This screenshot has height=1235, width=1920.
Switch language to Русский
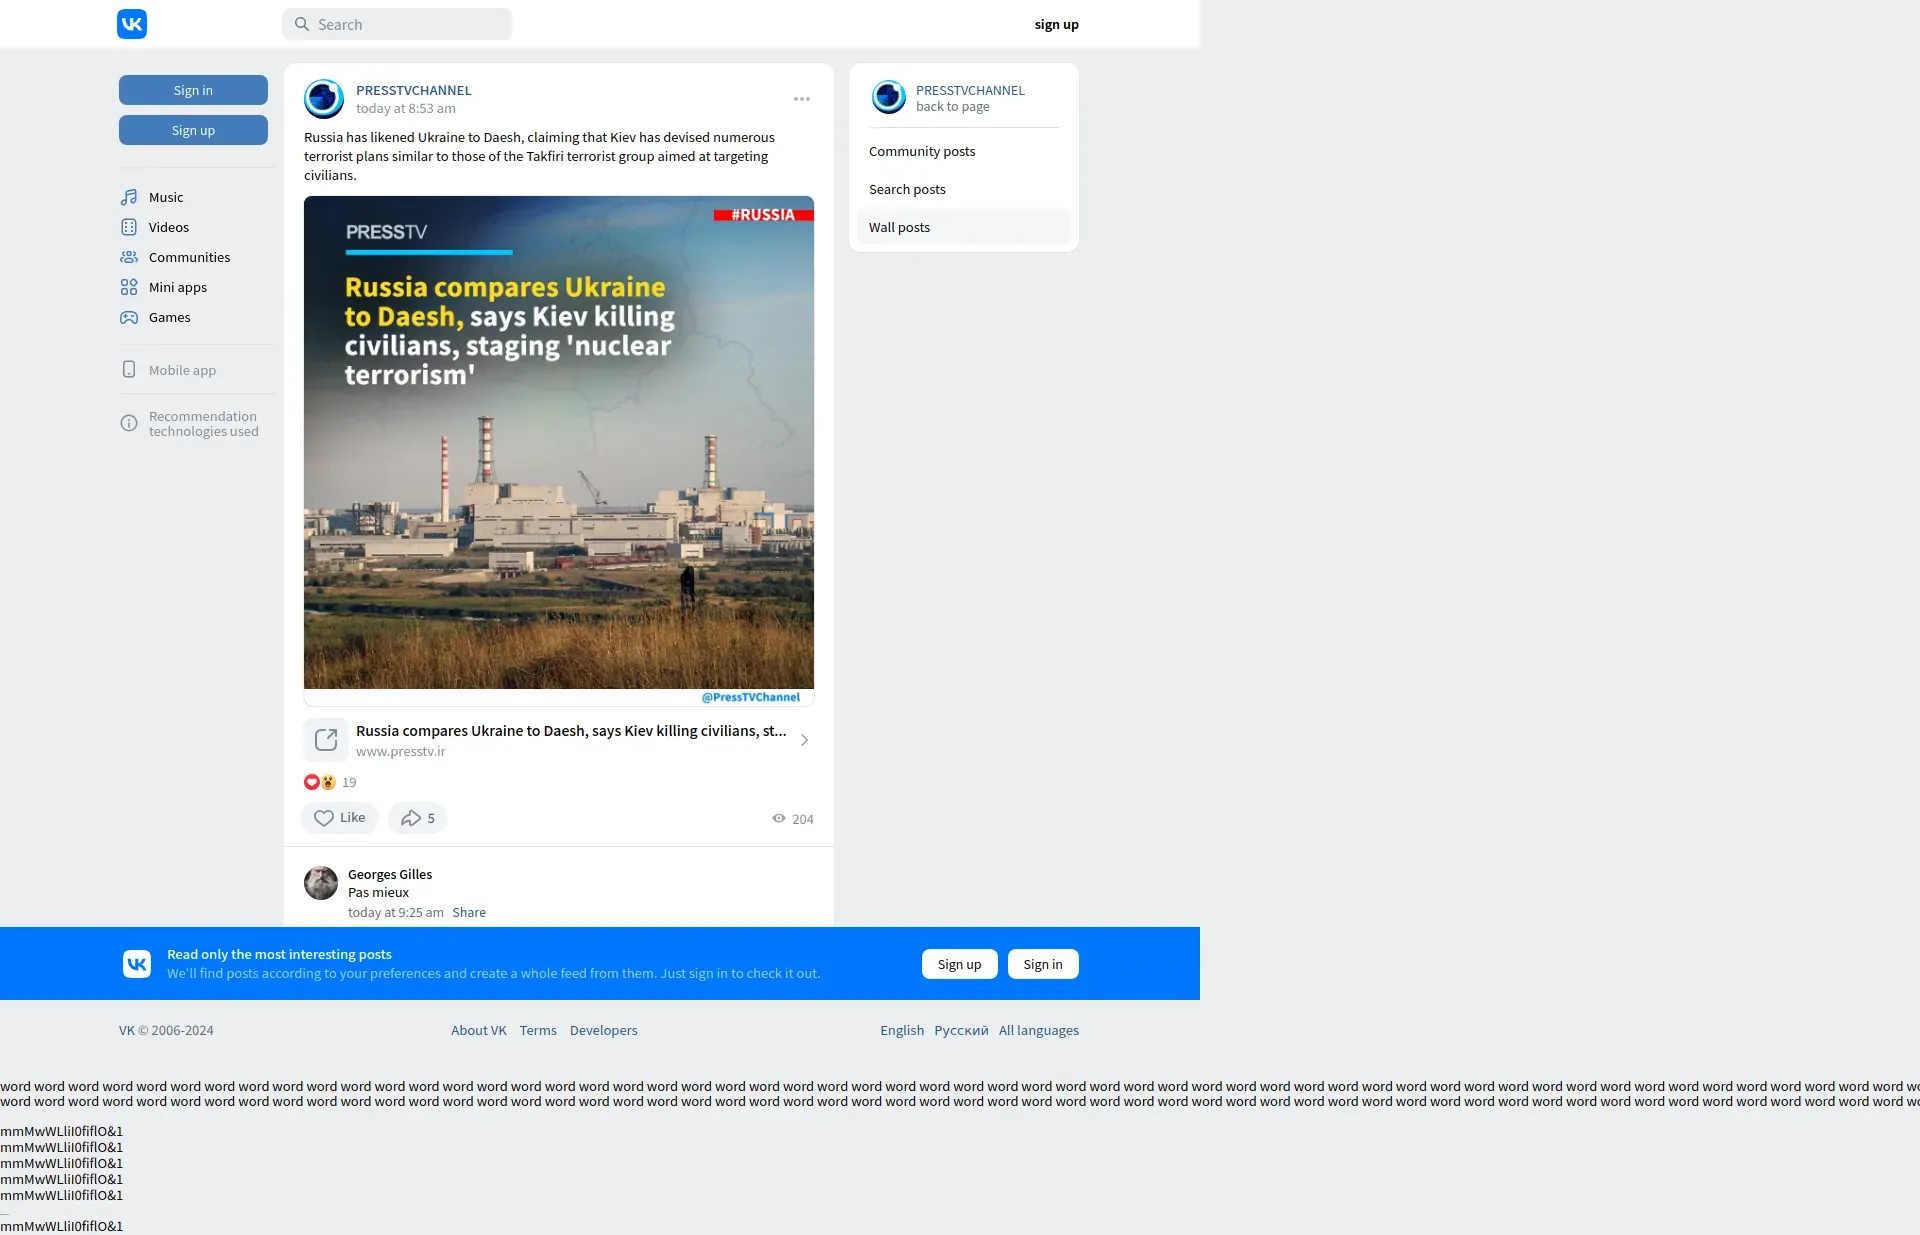961,1030
